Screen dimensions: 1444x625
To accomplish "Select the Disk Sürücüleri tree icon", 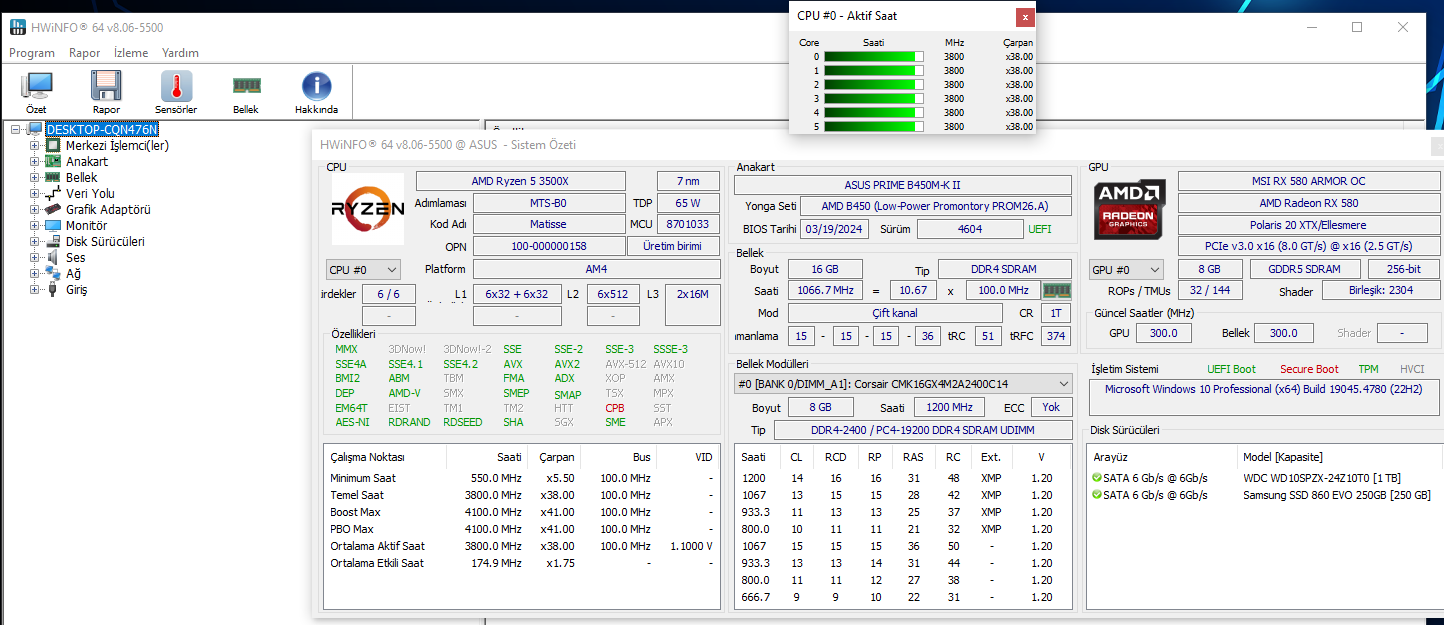I will pyautogui.click(x=53, y=241).
